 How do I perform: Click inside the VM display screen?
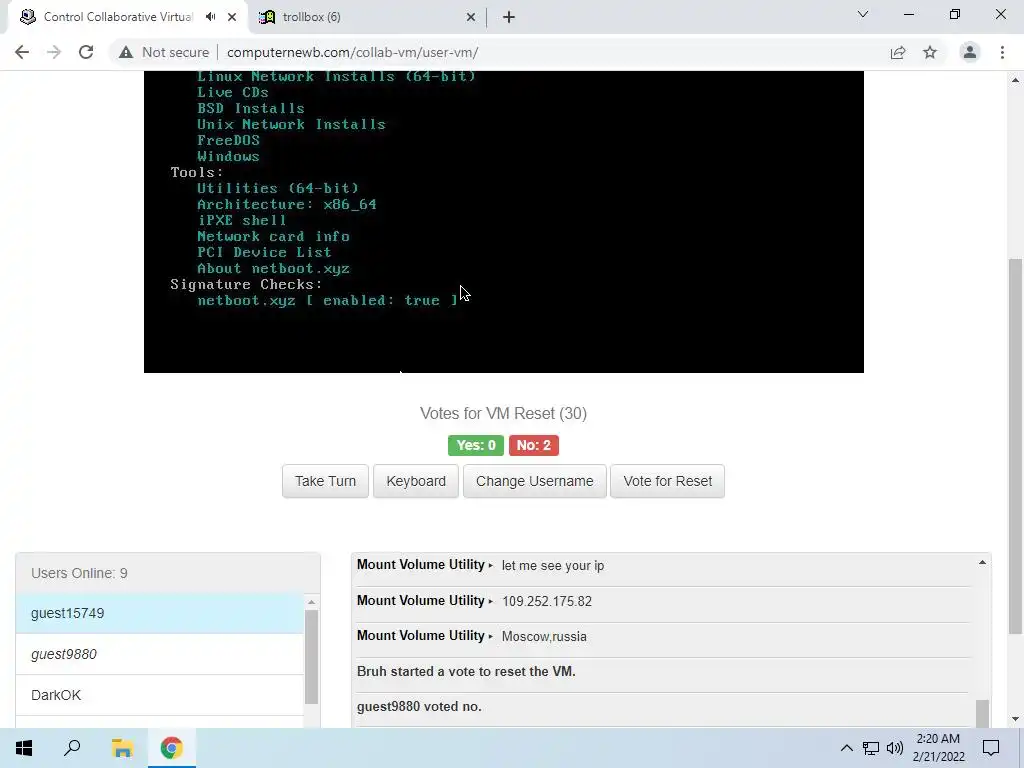504,222
